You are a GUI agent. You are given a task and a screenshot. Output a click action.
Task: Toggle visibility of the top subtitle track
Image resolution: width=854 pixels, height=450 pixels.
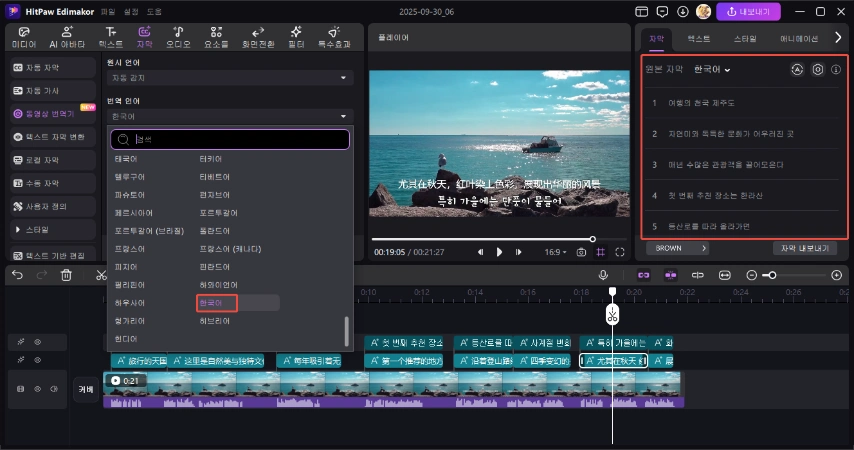tap(38, 342)
